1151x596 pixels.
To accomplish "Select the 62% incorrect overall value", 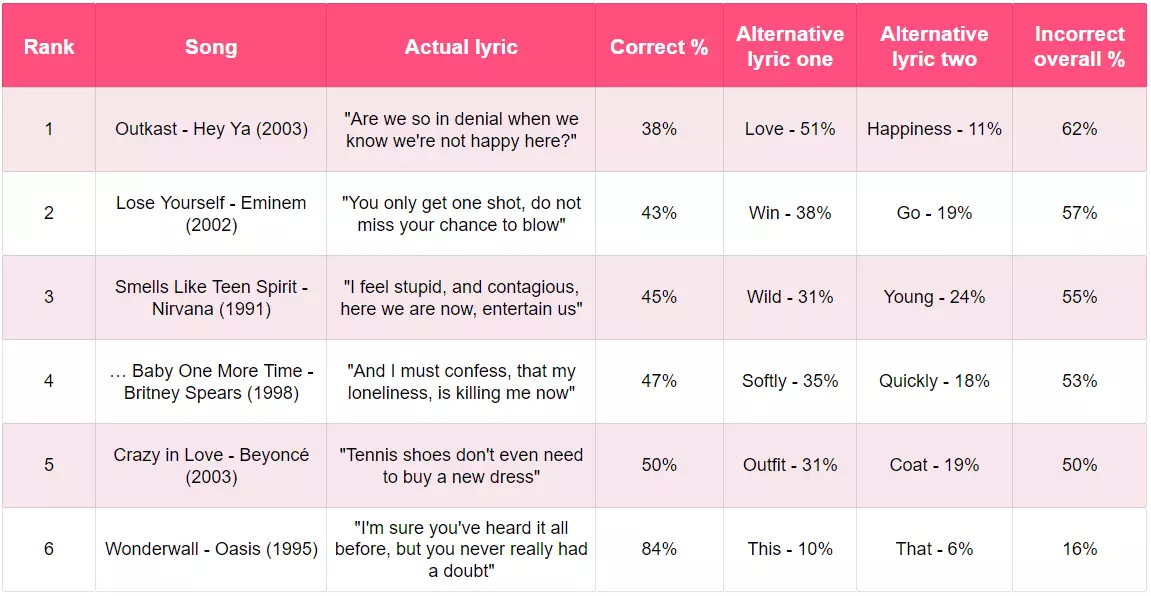I will pyautogui.click(x=1079, y=129).
